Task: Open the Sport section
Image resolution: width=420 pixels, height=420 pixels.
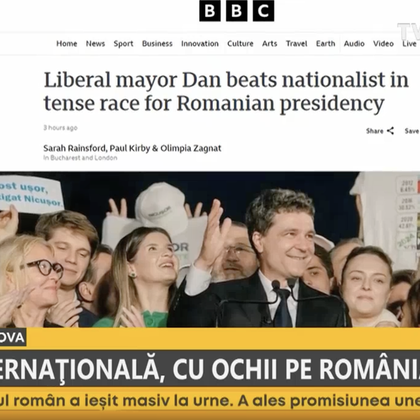Action: (x=123, y=44)
